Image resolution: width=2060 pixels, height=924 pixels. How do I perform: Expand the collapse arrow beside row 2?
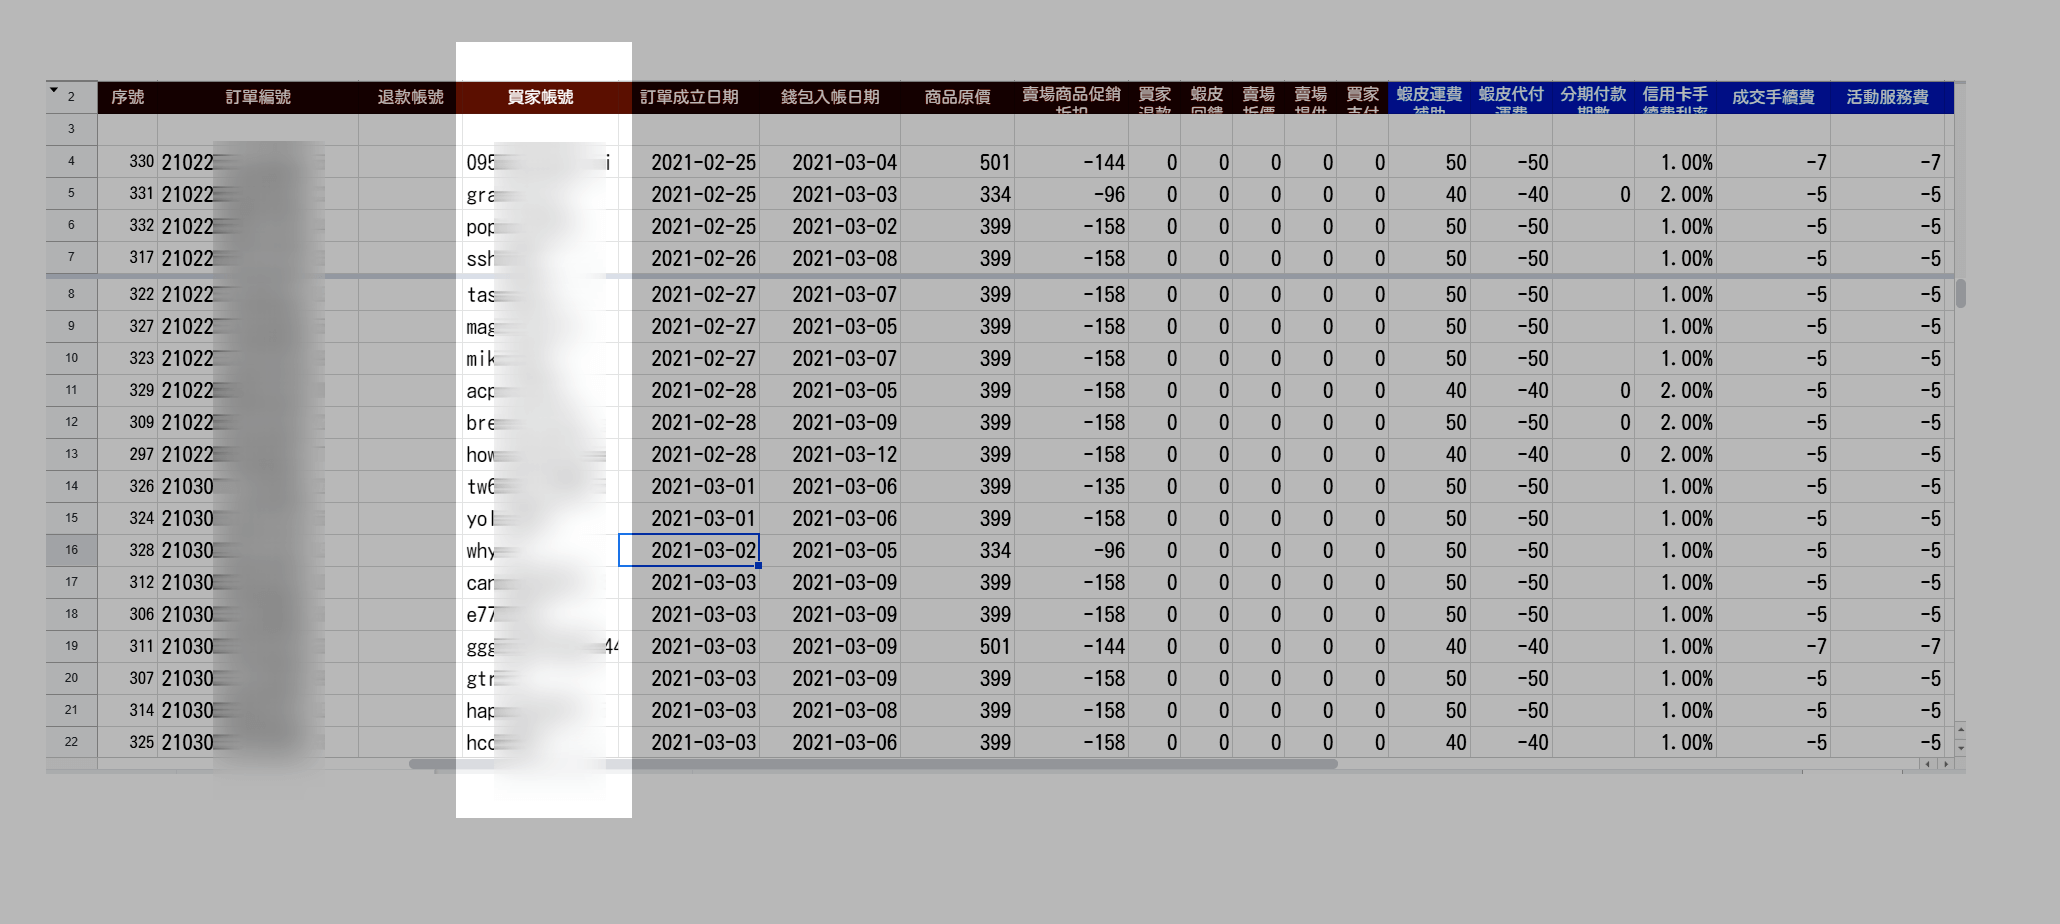(x=54, y=90)
